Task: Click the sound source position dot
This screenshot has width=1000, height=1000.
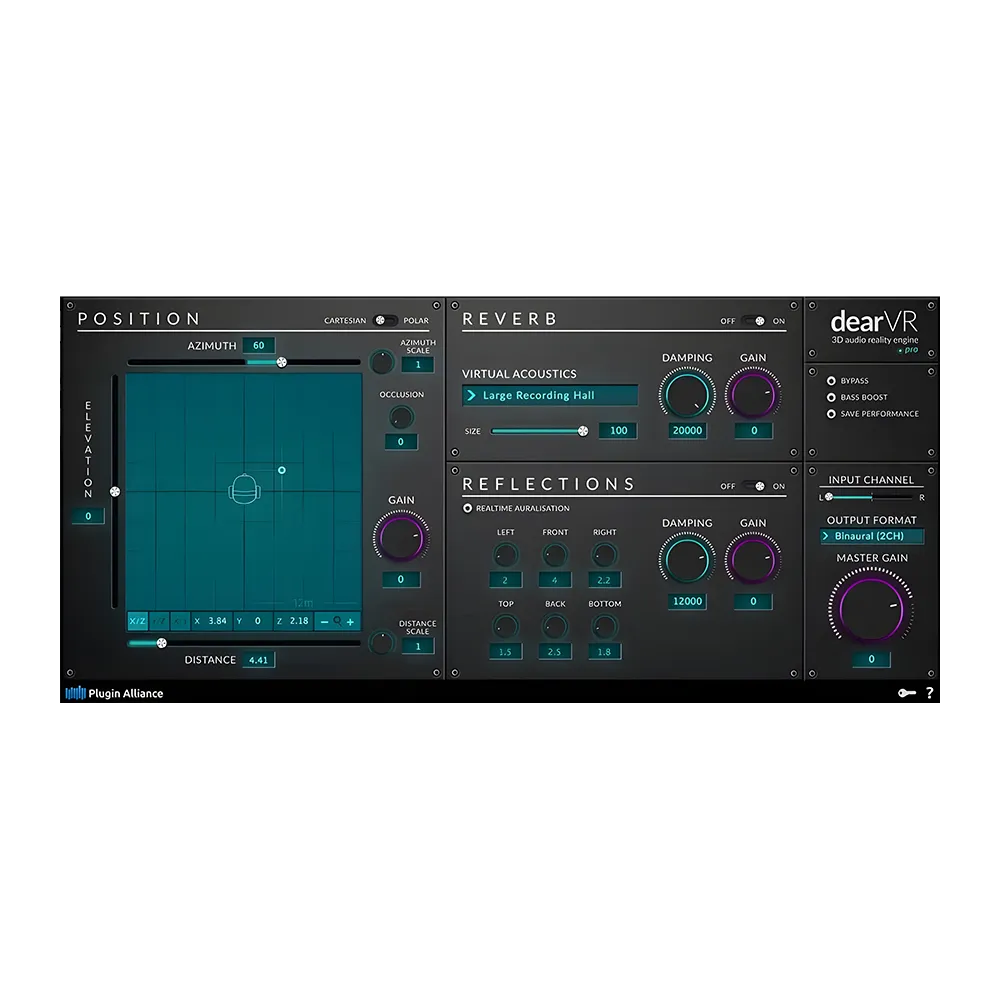Action: tap(282, 470)
